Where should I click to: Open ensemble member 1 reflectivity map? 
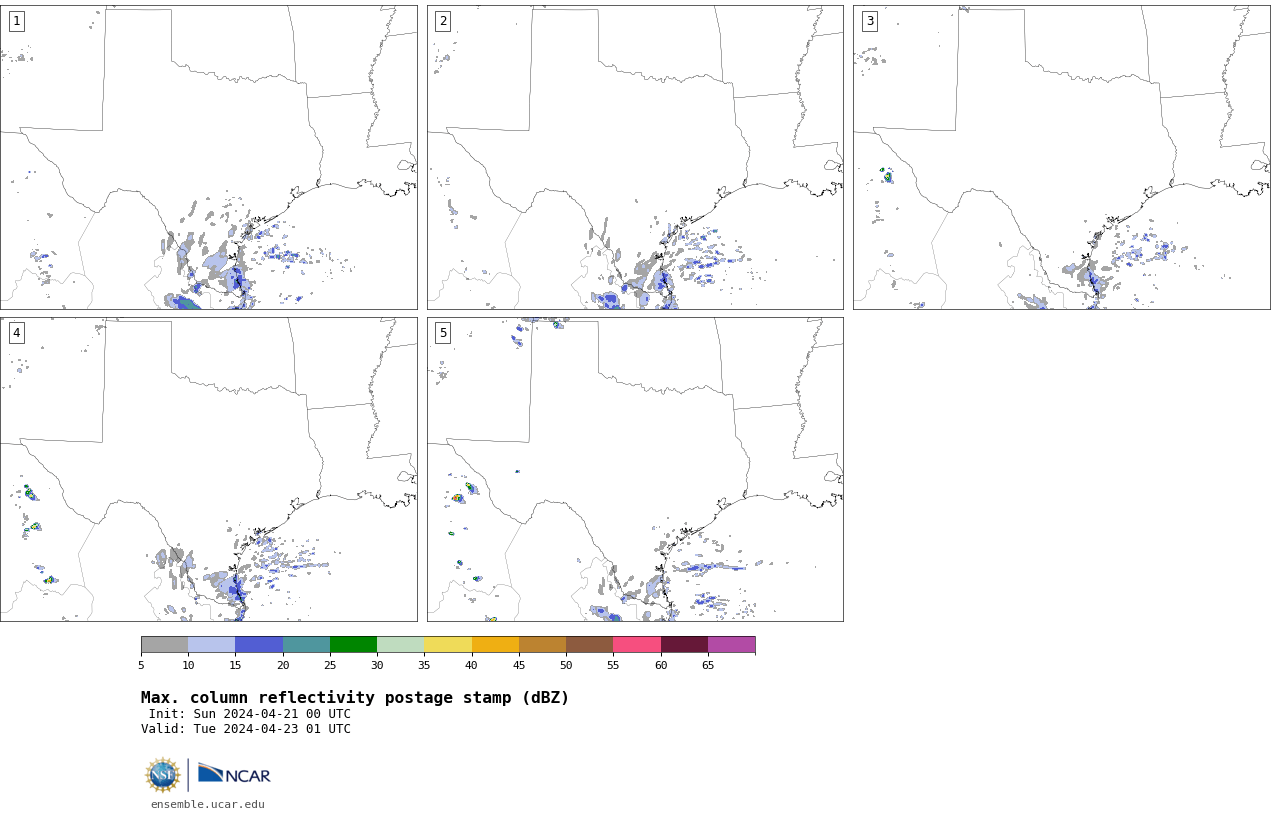208,157
